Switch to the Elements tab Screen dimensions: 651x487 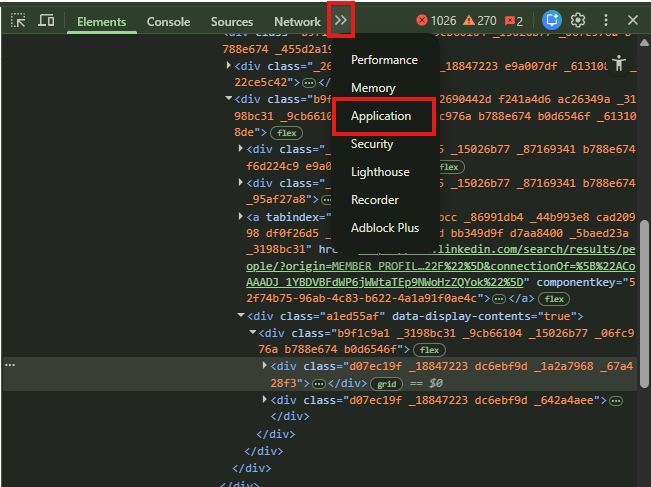coord(102,22)
